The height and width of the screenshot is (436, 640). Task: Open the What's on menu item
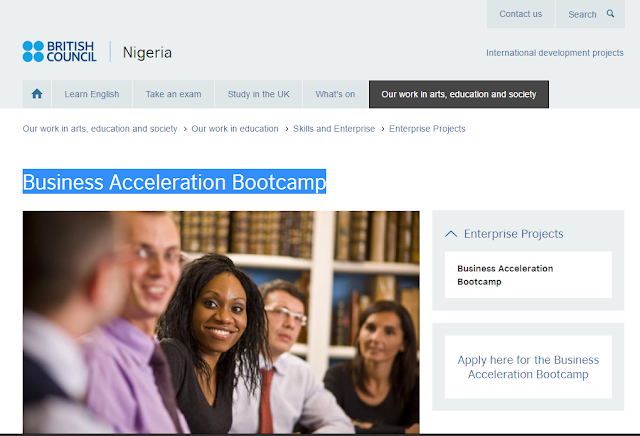point(335,94)
